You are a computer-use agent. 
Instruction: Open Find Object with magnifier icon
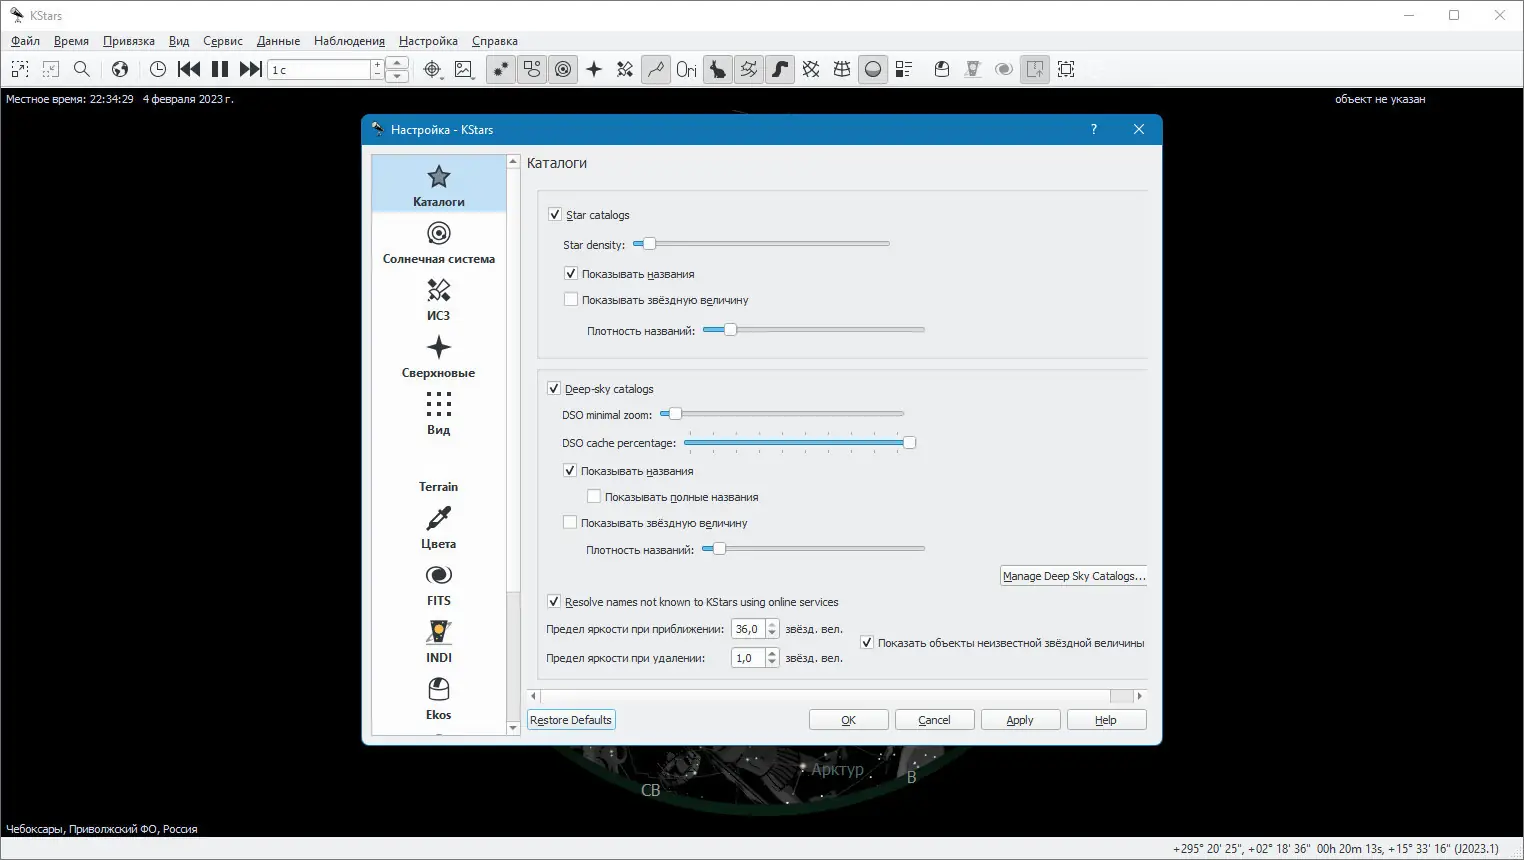point(82,69)
